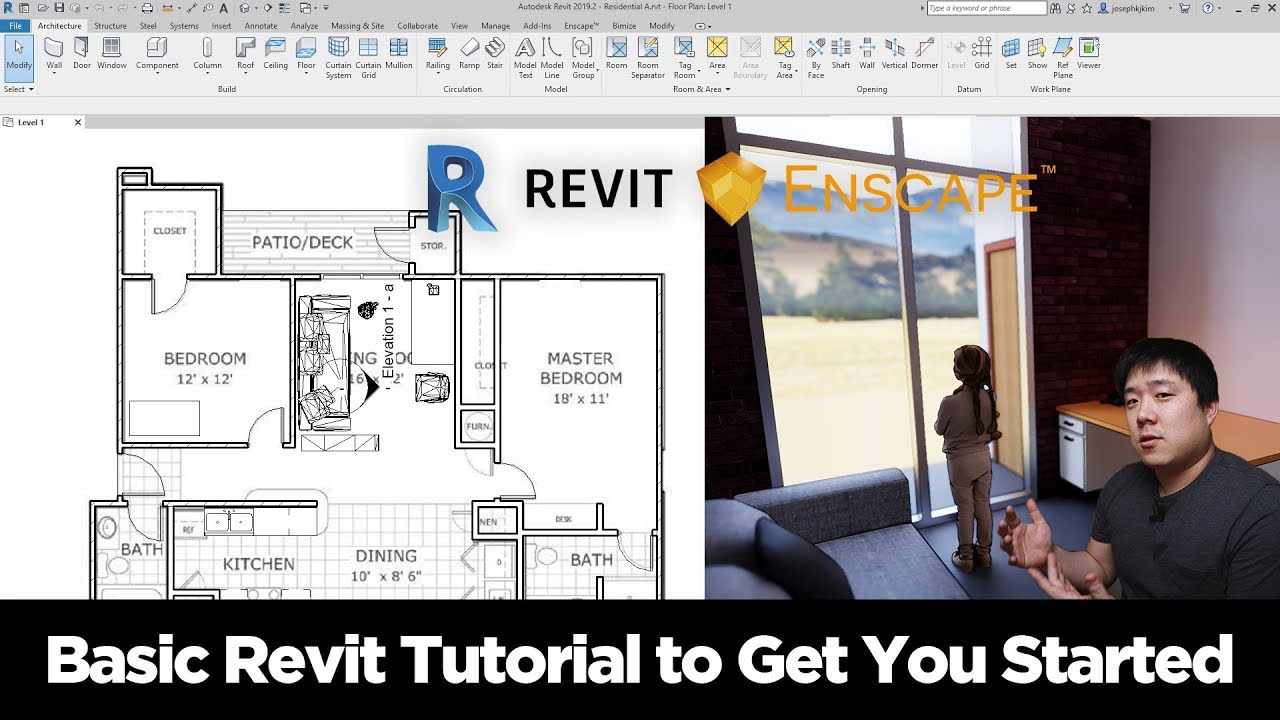Select the Vertical opening tool
The width and height of the screenshot is (1280, 720).
[895, 55]
